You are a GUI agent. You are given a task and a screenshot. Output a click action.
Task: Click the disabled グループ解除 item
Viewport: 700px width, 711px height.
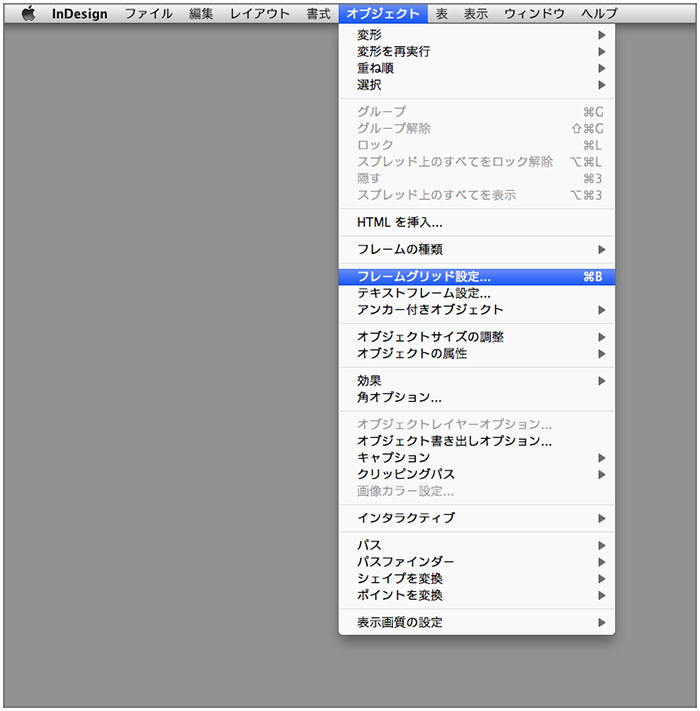[477, 129]
